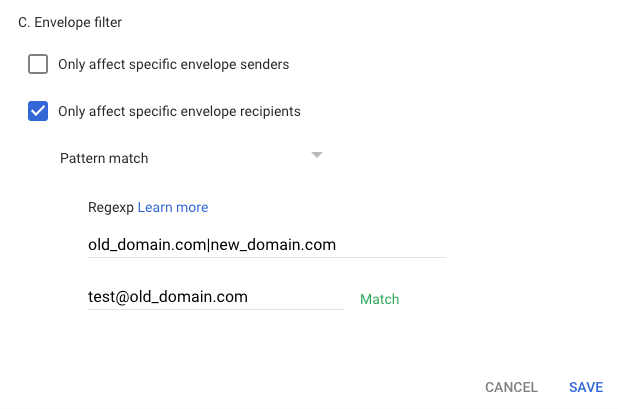
Task: Click the 'Only affect specific envelope senders' label
Action: [x=173, y=65]
